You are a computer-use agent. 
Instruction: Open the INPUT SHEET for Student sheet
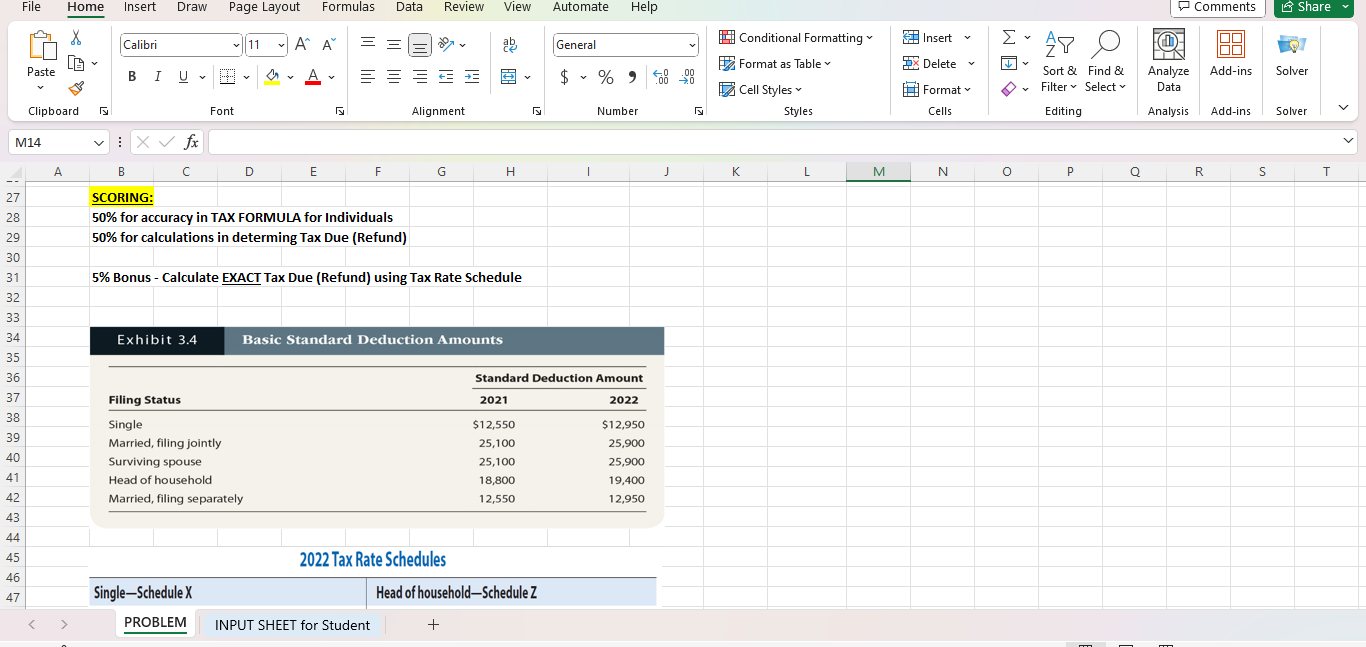point(292,623)
